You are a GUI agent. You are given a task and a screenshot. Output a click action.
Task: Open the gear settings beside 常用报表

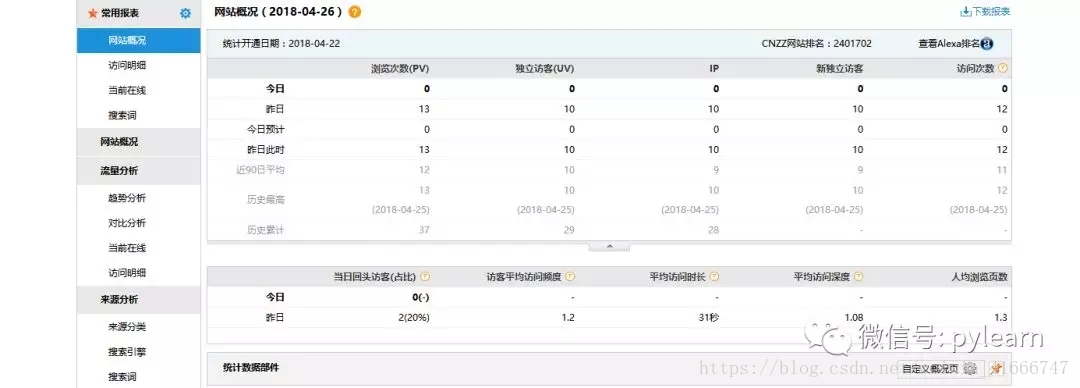tap(185, 13)
